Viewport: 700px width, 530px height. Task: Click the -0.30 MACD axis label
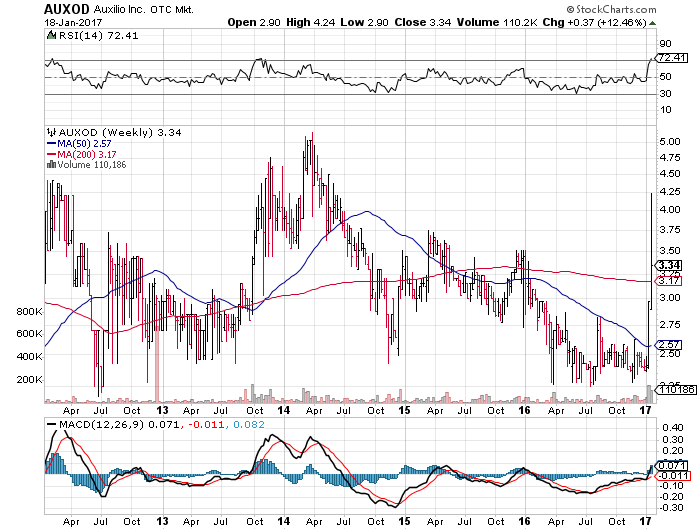pos(671,508)
